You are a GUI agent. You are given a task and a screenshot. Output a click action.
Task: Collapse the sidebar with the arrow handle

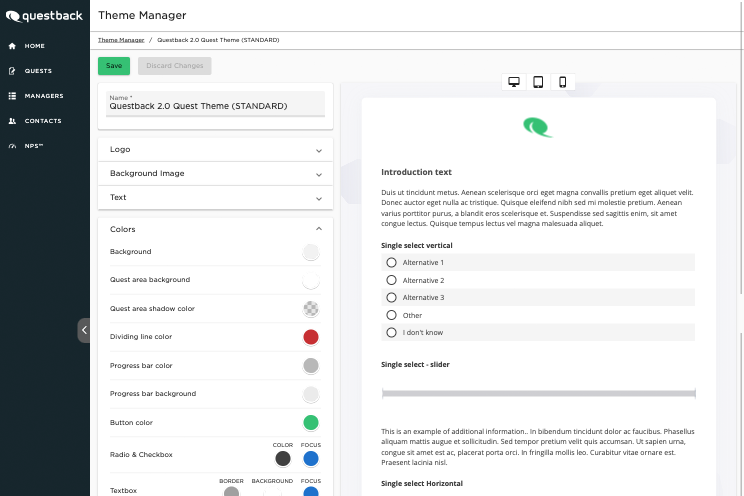pyautogui.click(x=84, y=330)
